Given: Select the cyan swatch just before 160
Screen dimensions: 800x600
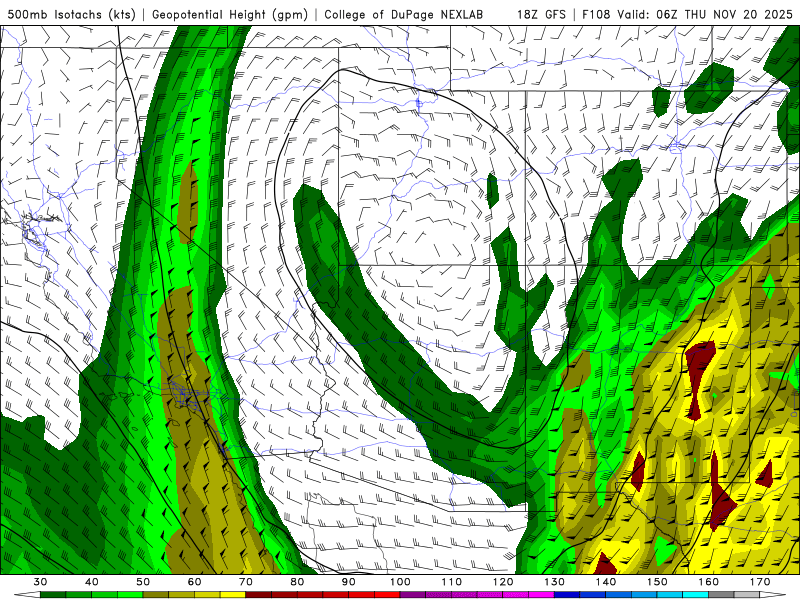Looking at the screenshot, I should coord(695,594).
